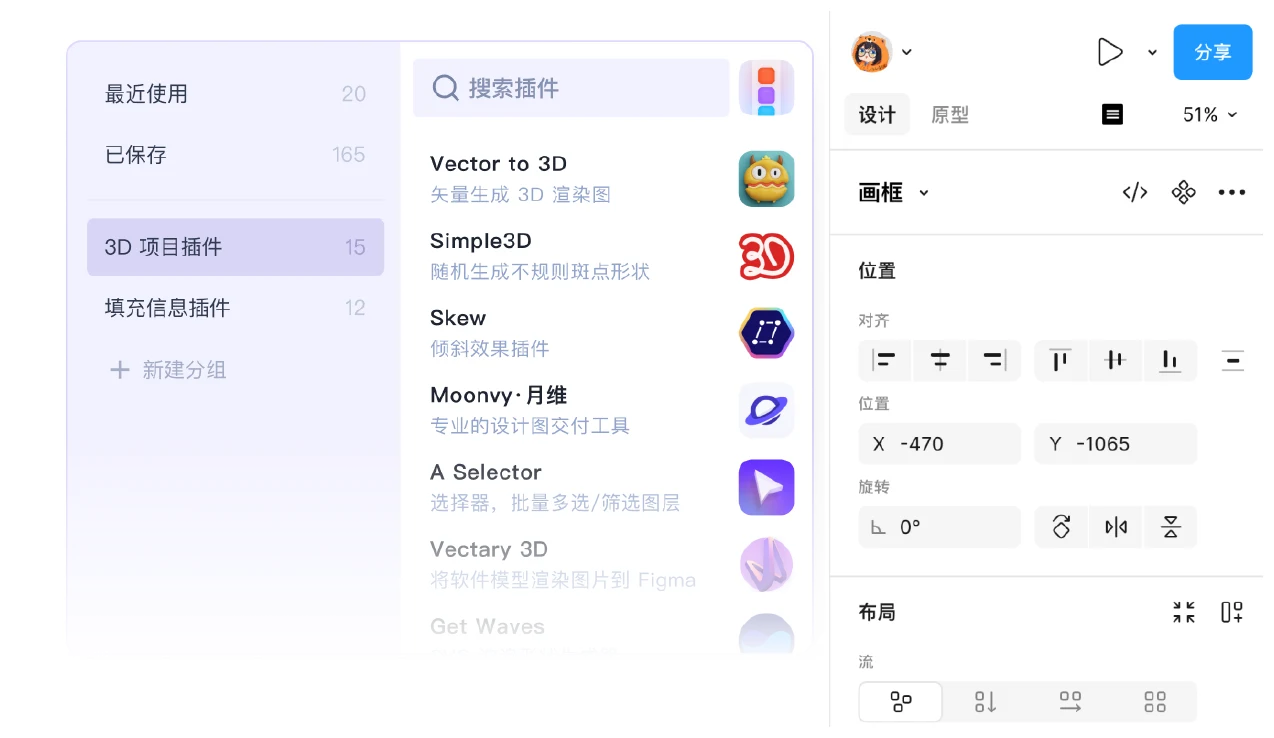Click the 分享 button
The width and height of the screenshot is (1274, 738).
pos(1213,52)
